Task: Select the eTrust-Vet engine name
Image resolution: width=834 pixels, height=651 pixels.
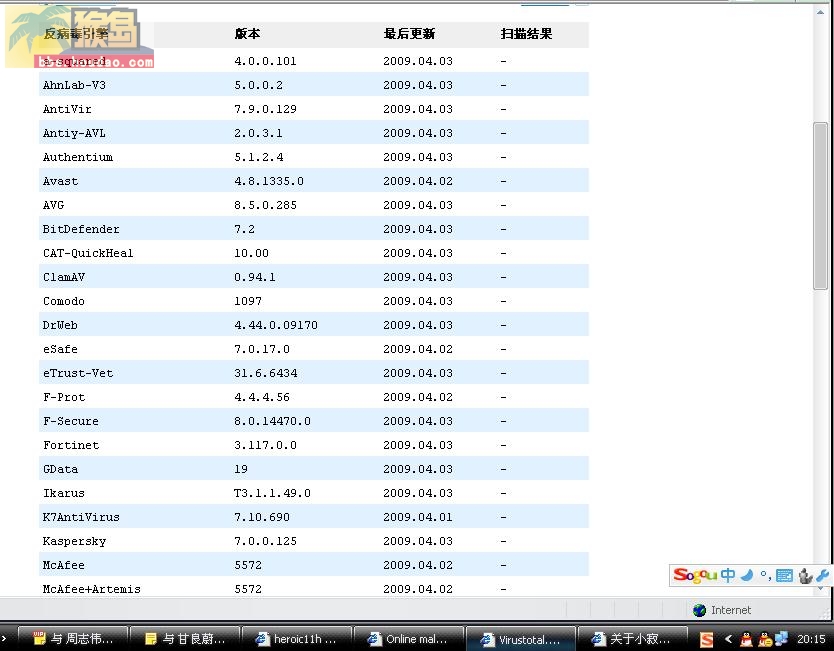Action: tap(78, 373)
